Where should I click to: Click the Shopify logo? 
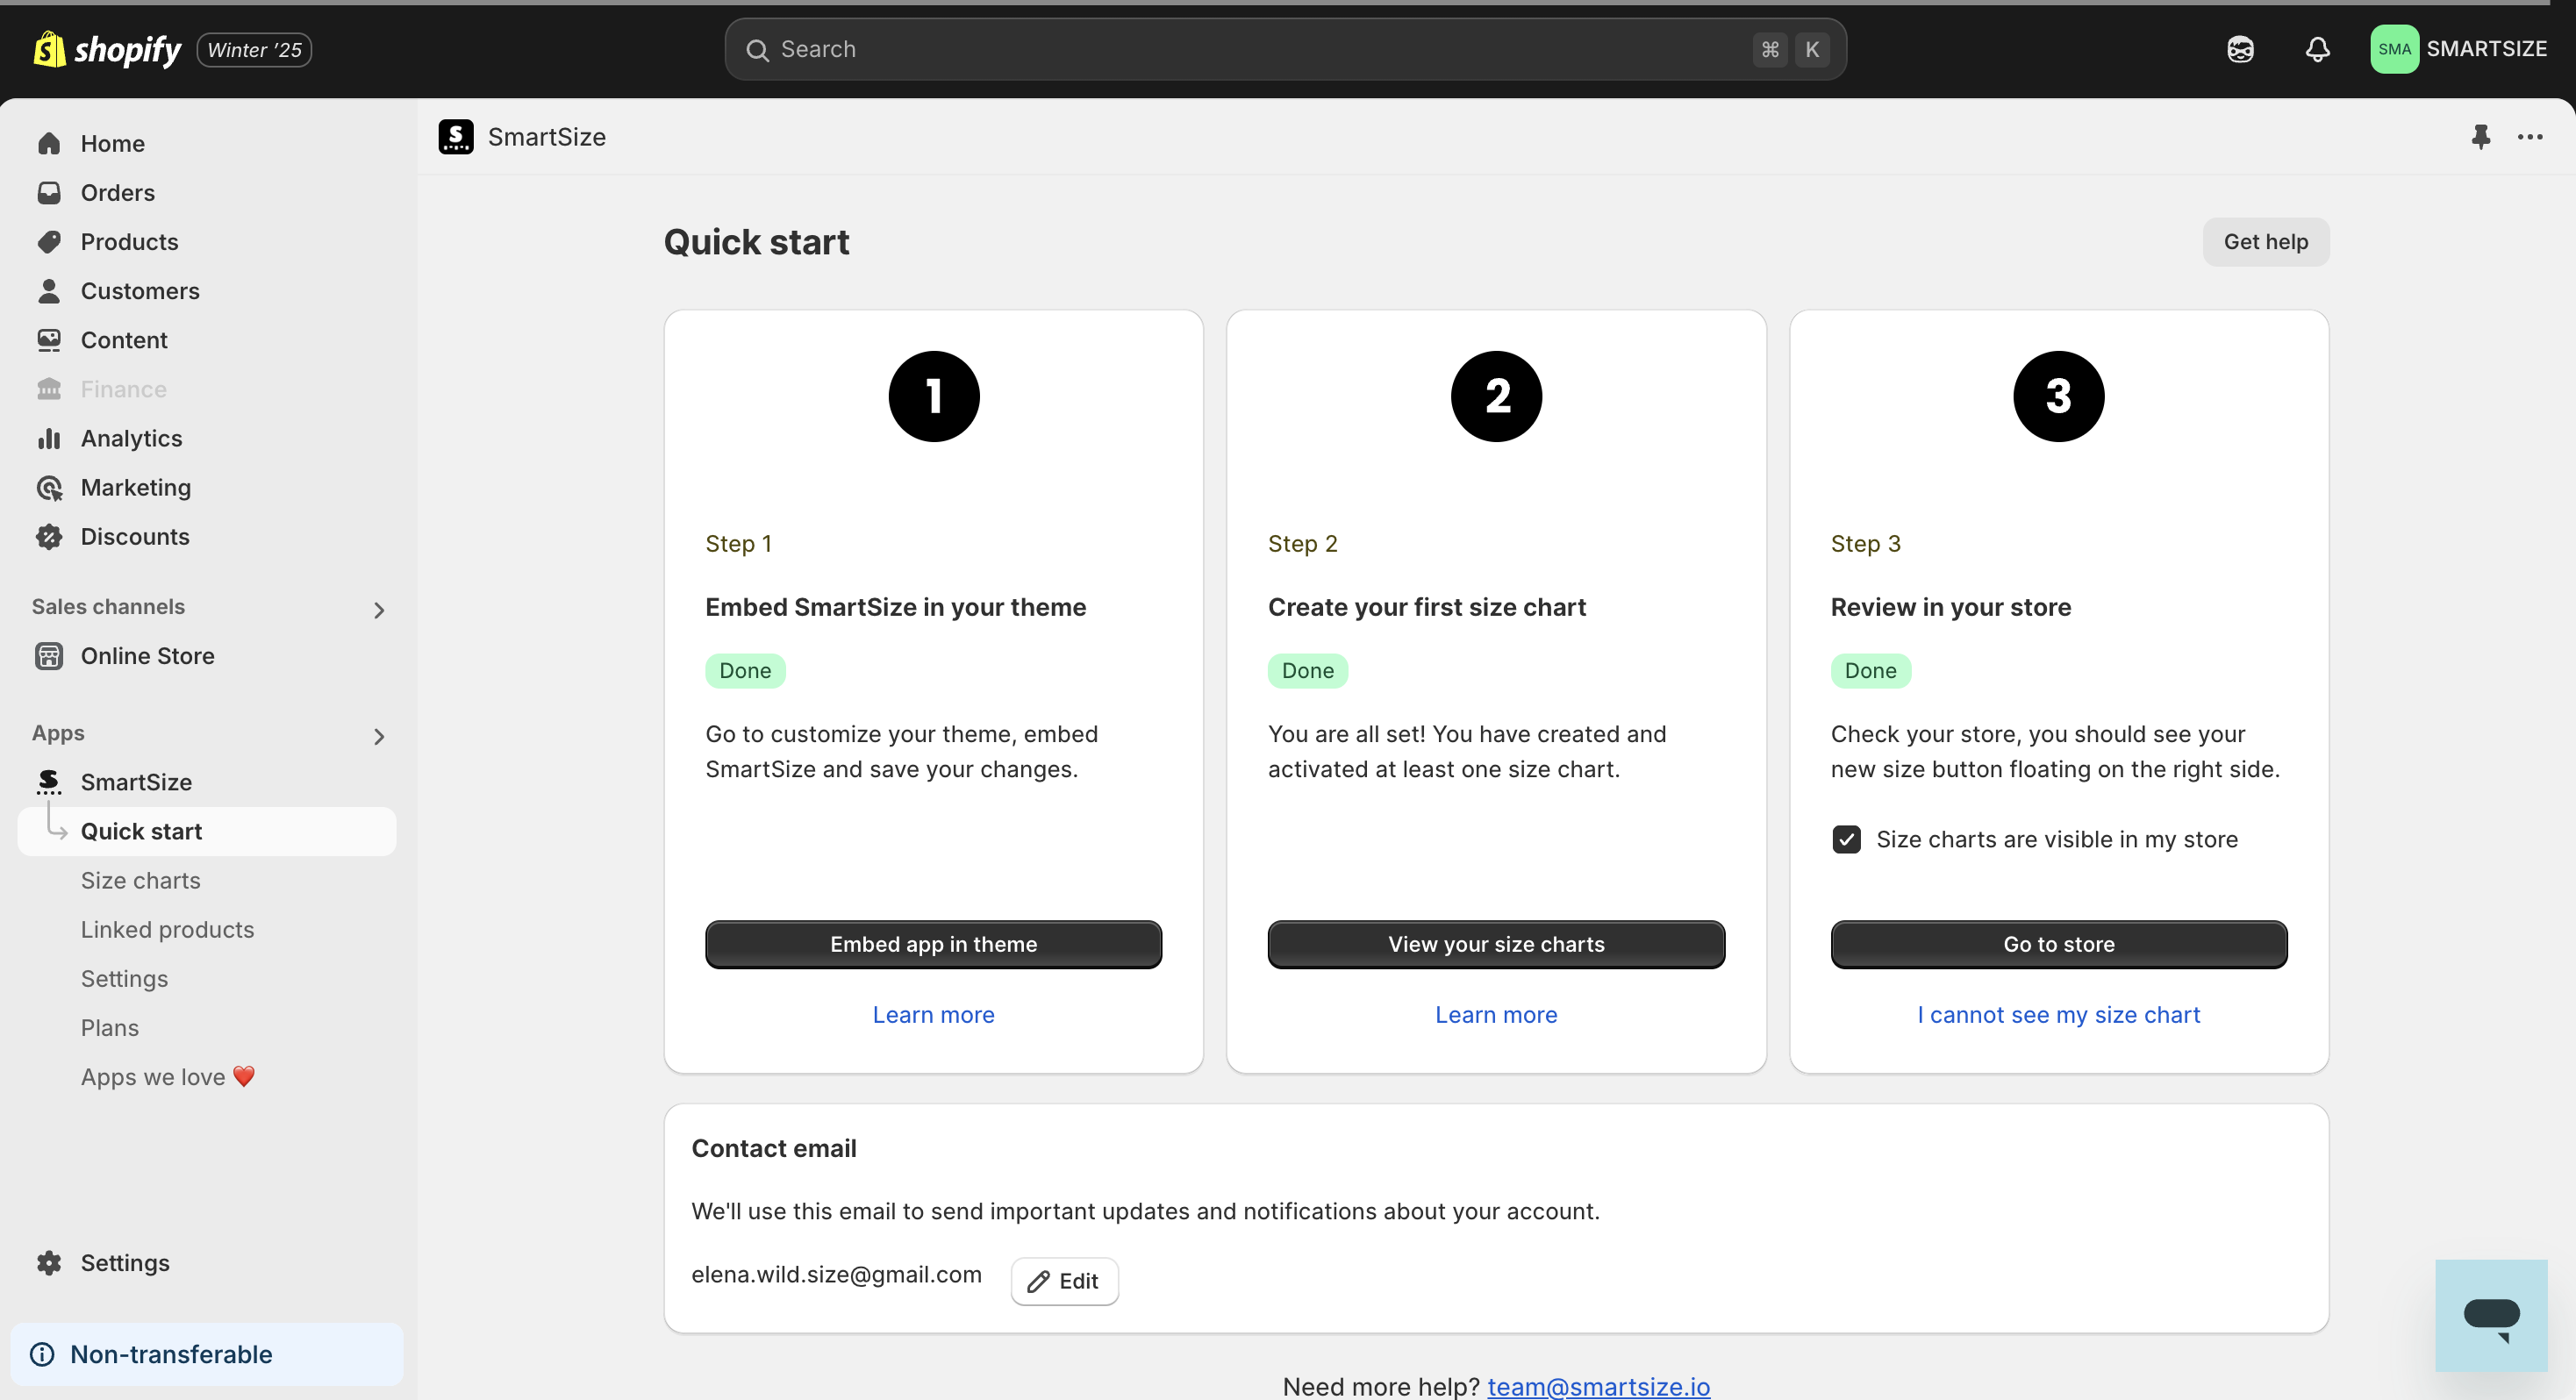(x=107, y=49)
